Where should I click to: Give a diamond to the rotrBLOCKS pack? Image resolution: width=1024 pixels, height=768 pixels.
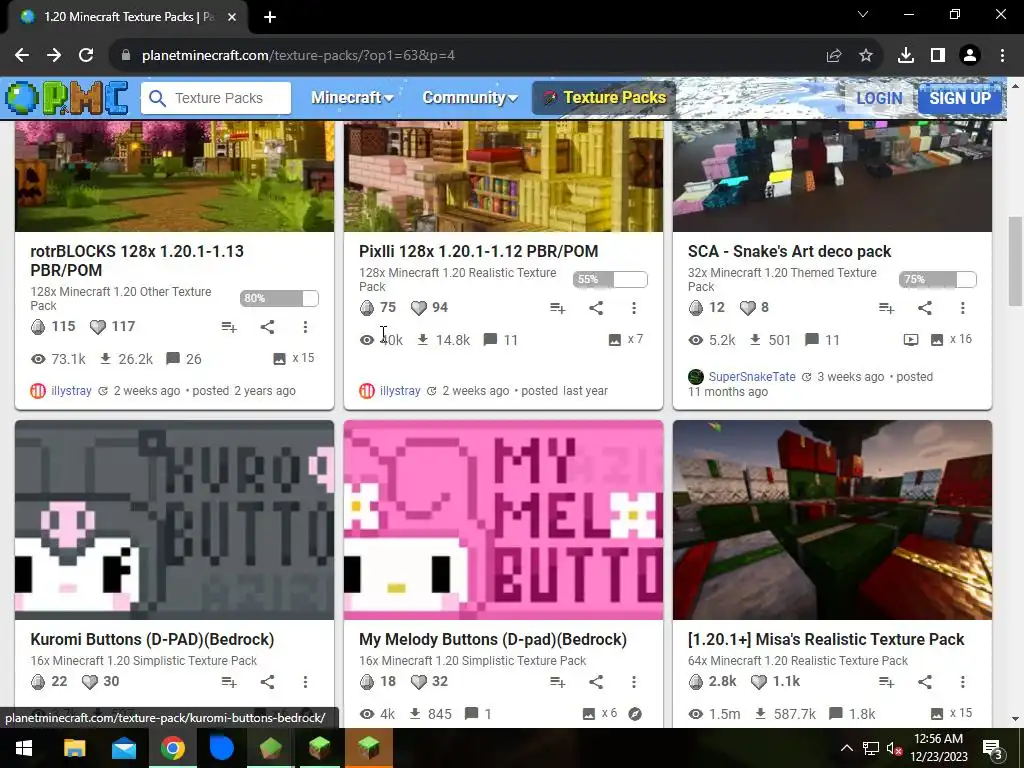pos(38,327)
